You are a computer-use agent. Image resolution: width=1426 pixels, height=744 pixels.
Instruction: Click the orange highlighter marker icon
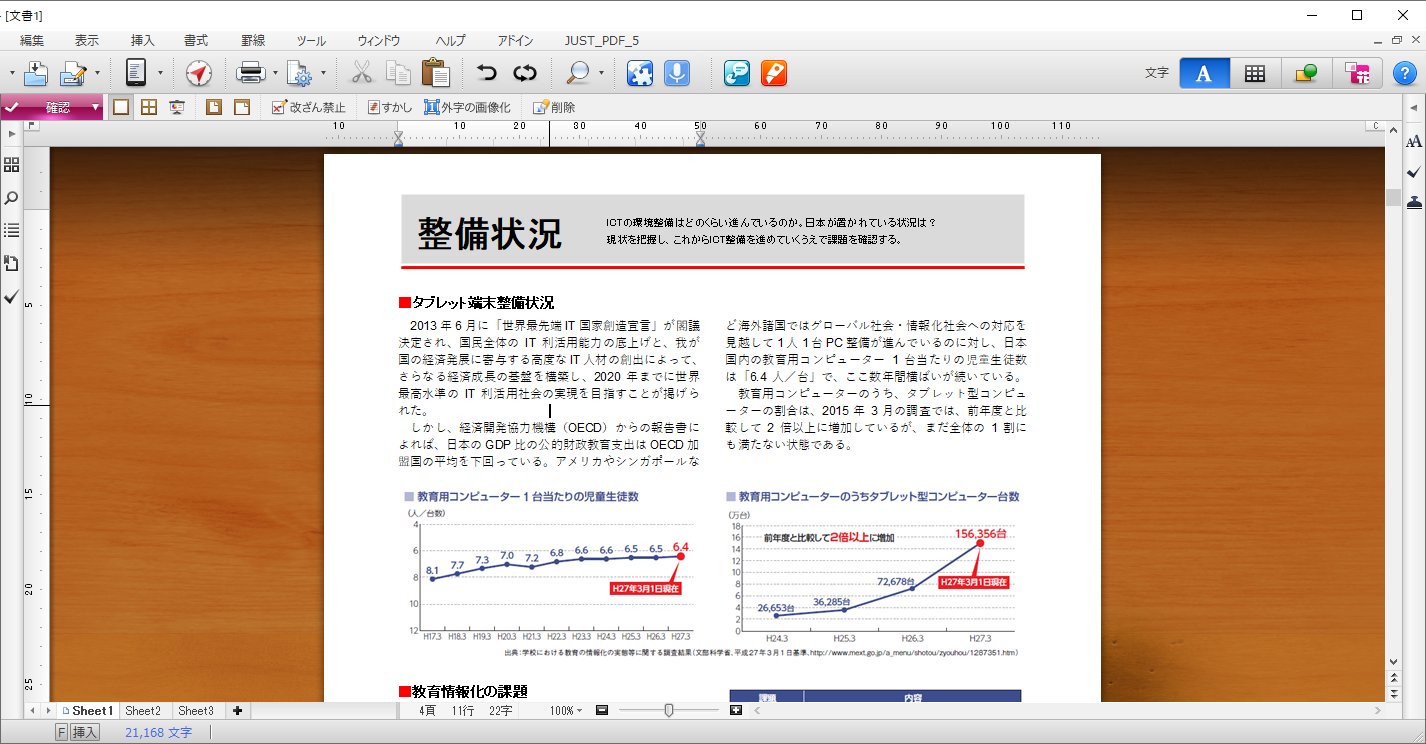coord(773,73)
